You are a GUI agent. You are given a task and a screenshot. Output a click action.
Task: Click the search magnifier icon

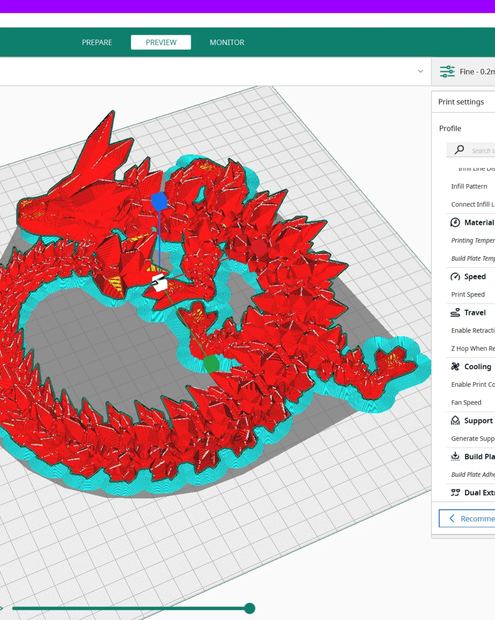pyautogui.click(x=459, y=149)
